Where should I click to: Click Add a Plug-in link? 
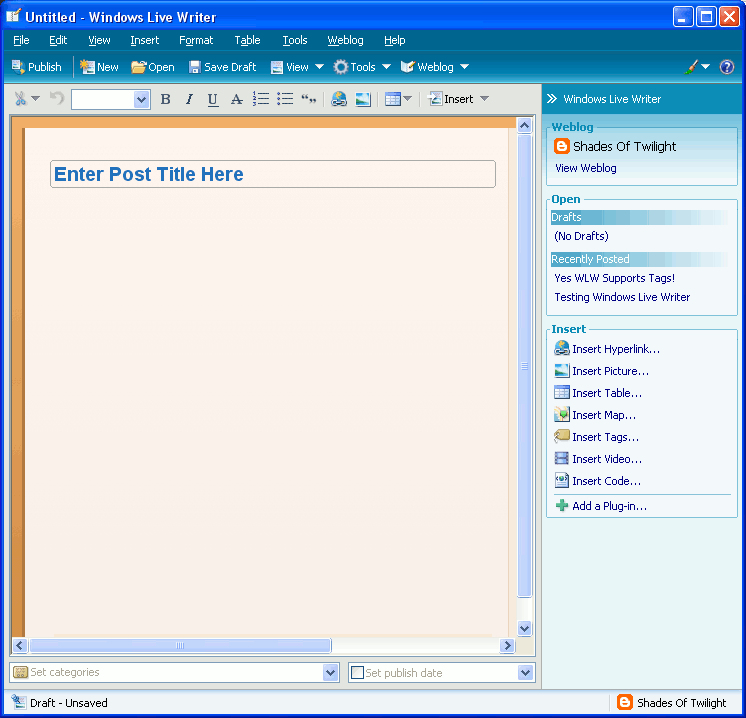click(x=601, y=506)
